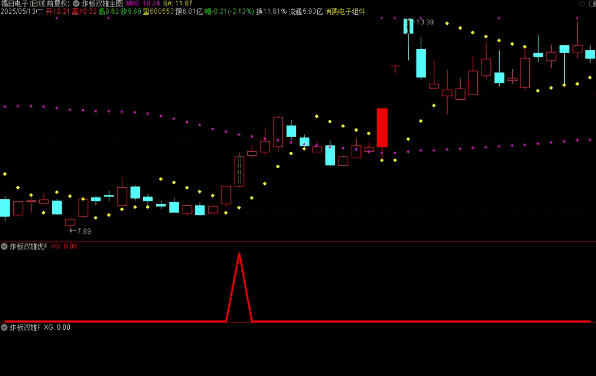The height and width of the screenshot is (376, 596).
Task: Click the peak of the red signal spike
Action: pos(239,254)
